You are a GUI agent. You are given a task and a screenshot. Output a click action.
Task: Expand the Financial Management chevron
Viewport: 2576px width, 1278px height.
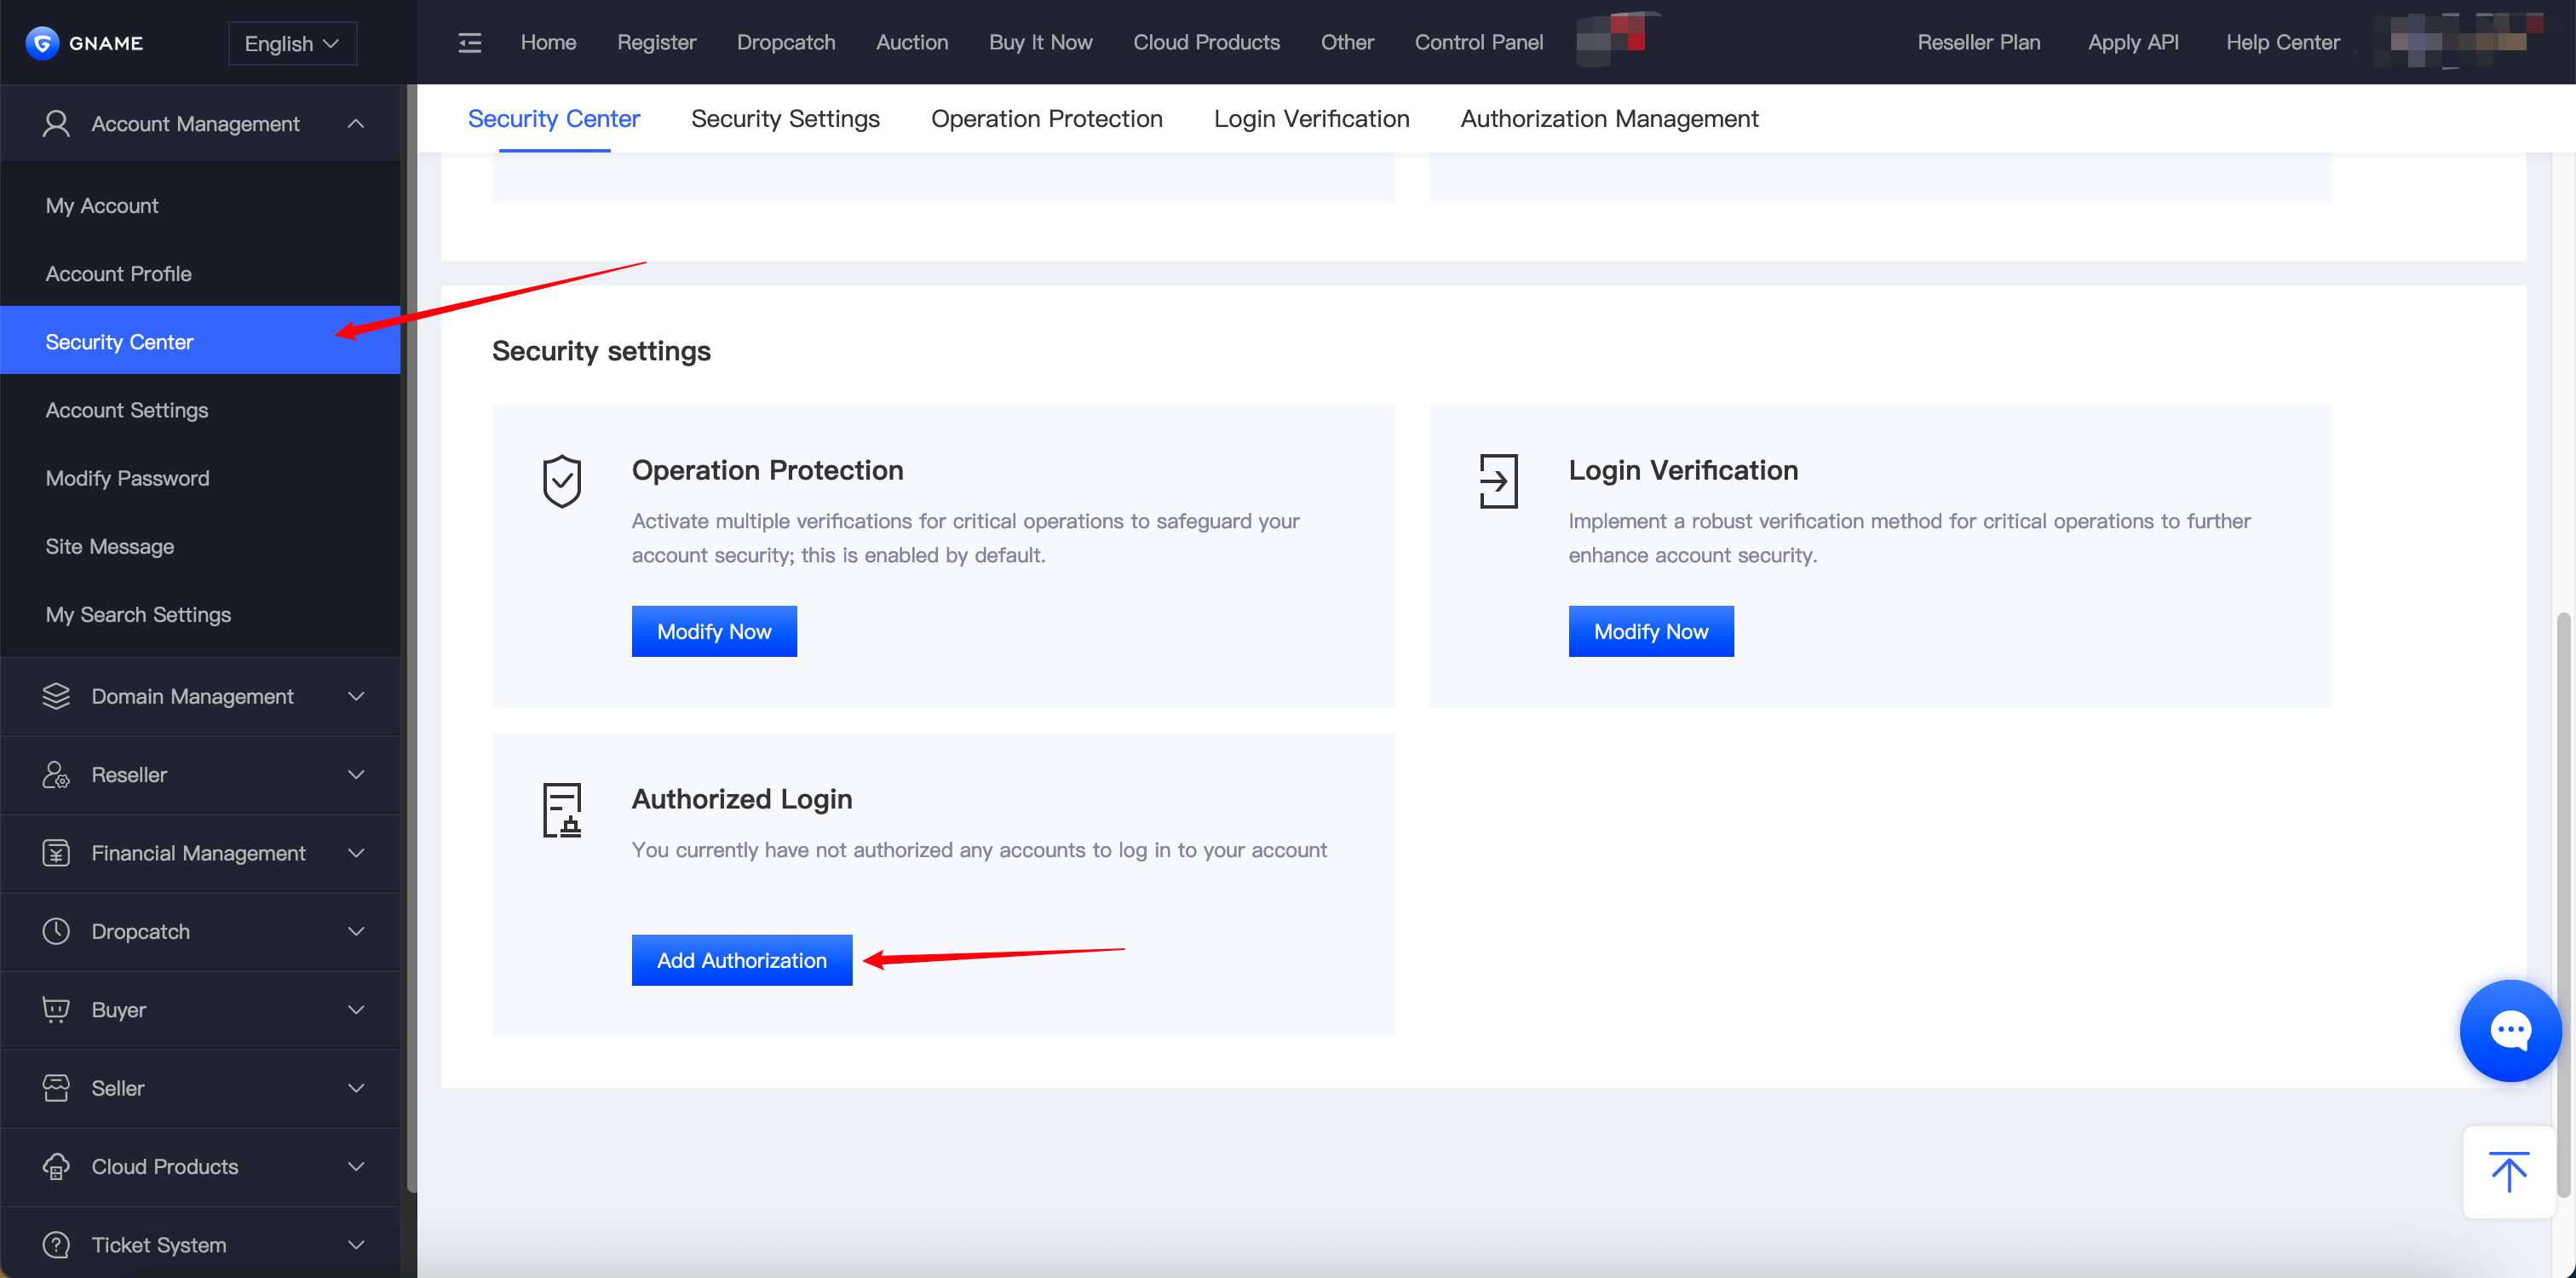356,853
